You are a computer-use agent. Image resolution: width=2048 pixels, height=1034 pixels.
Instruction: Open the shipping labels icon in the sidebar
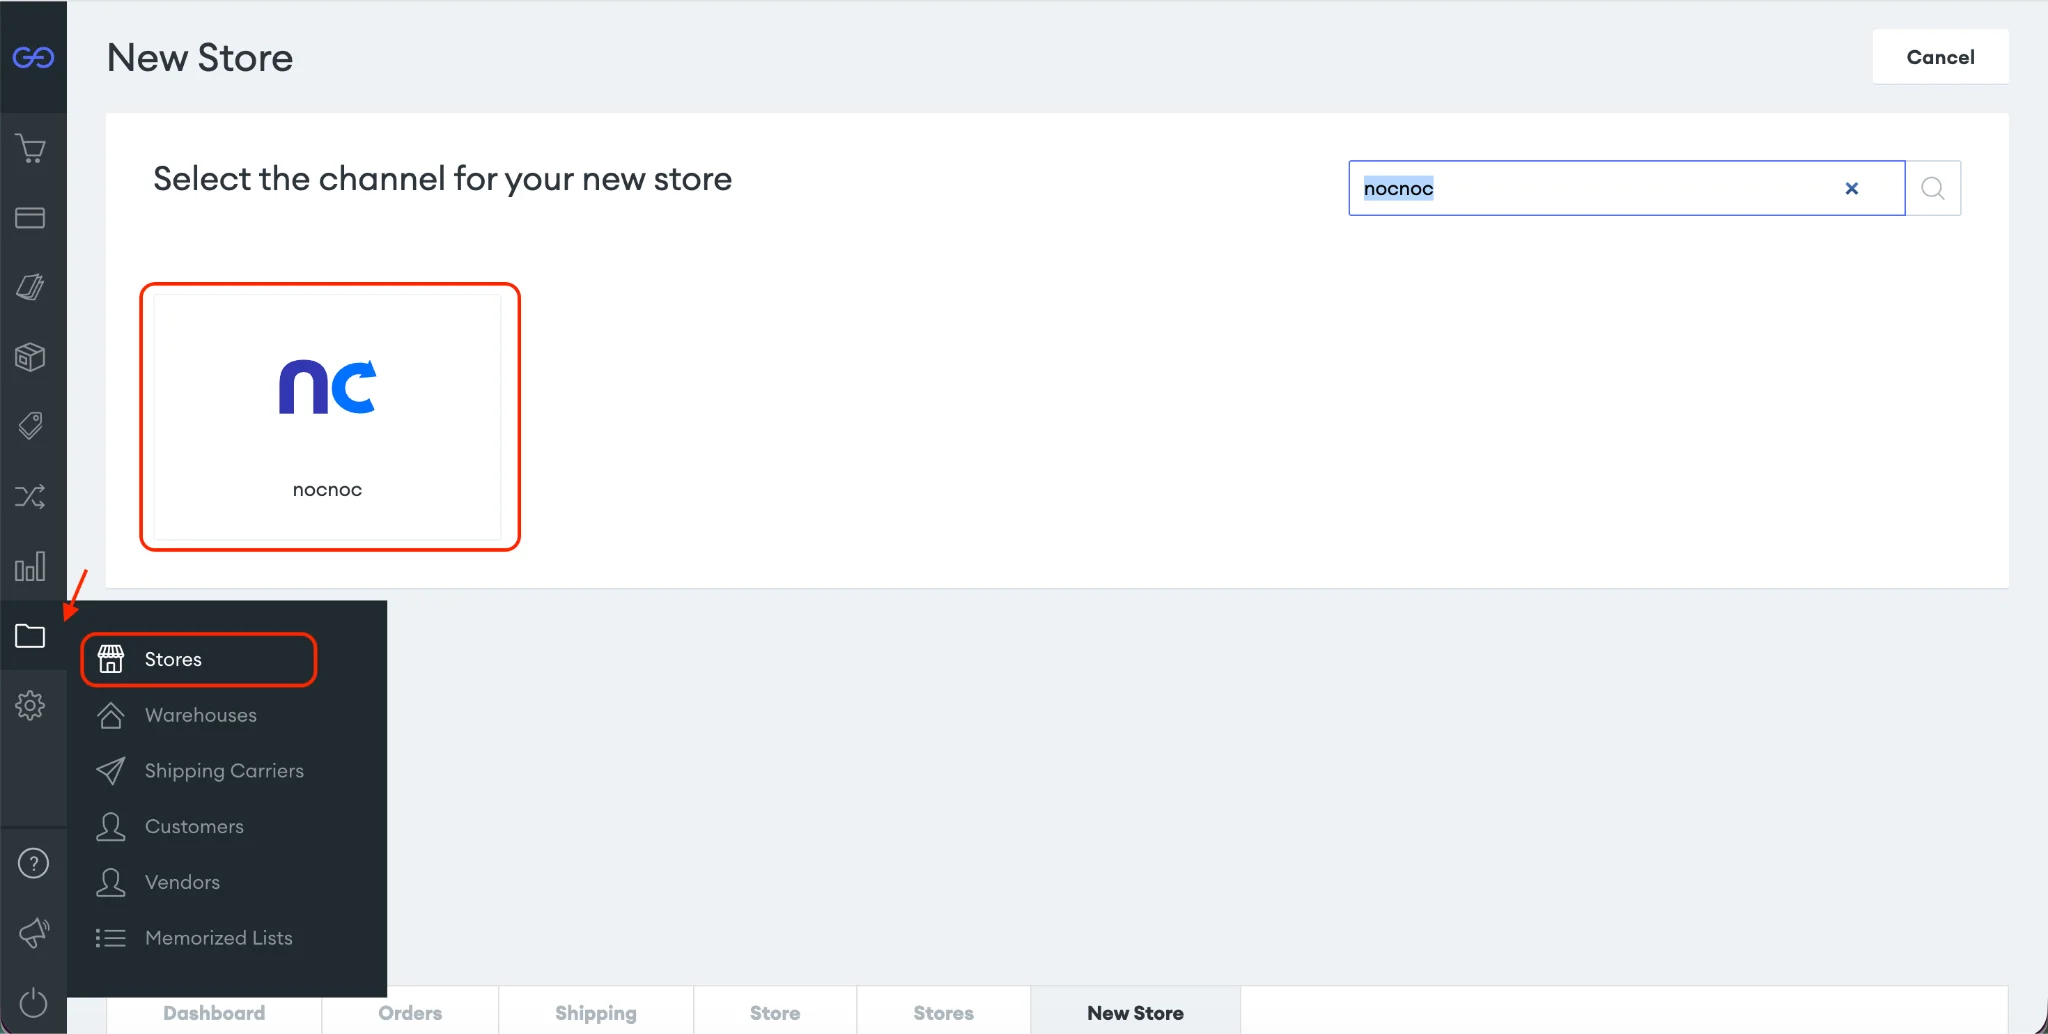[x=30, y=287]
